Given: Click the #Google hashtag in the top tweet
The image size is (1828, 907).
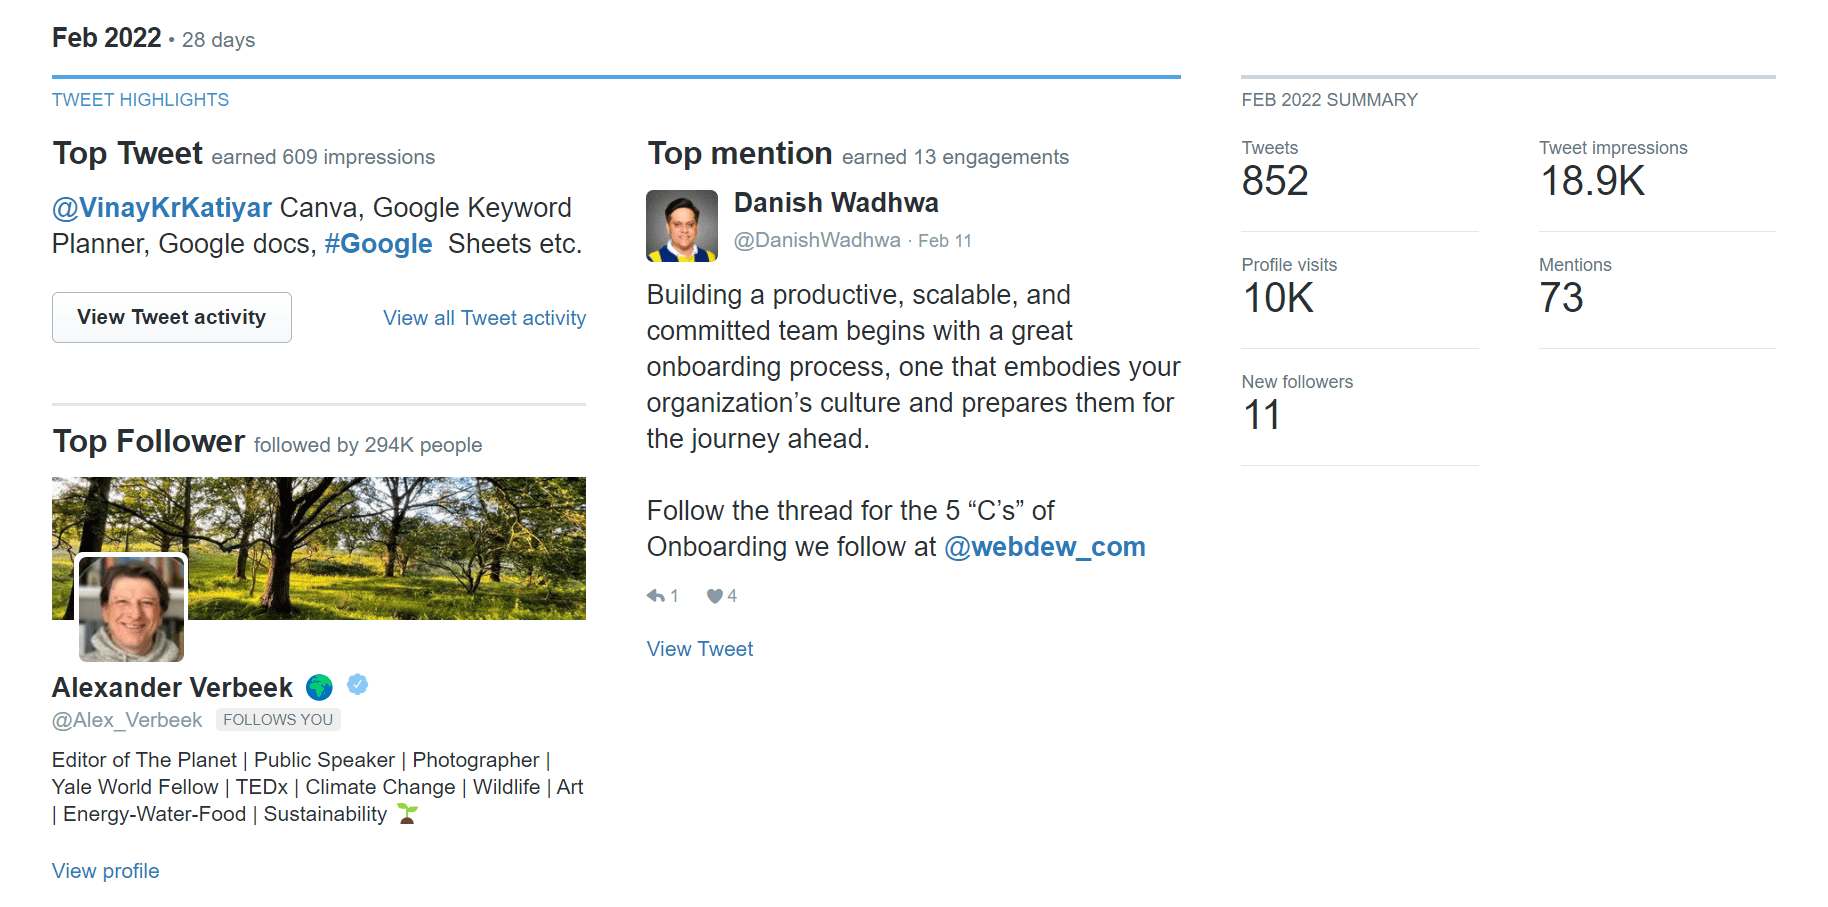Looking at the screenshot, I should [378, 244].
